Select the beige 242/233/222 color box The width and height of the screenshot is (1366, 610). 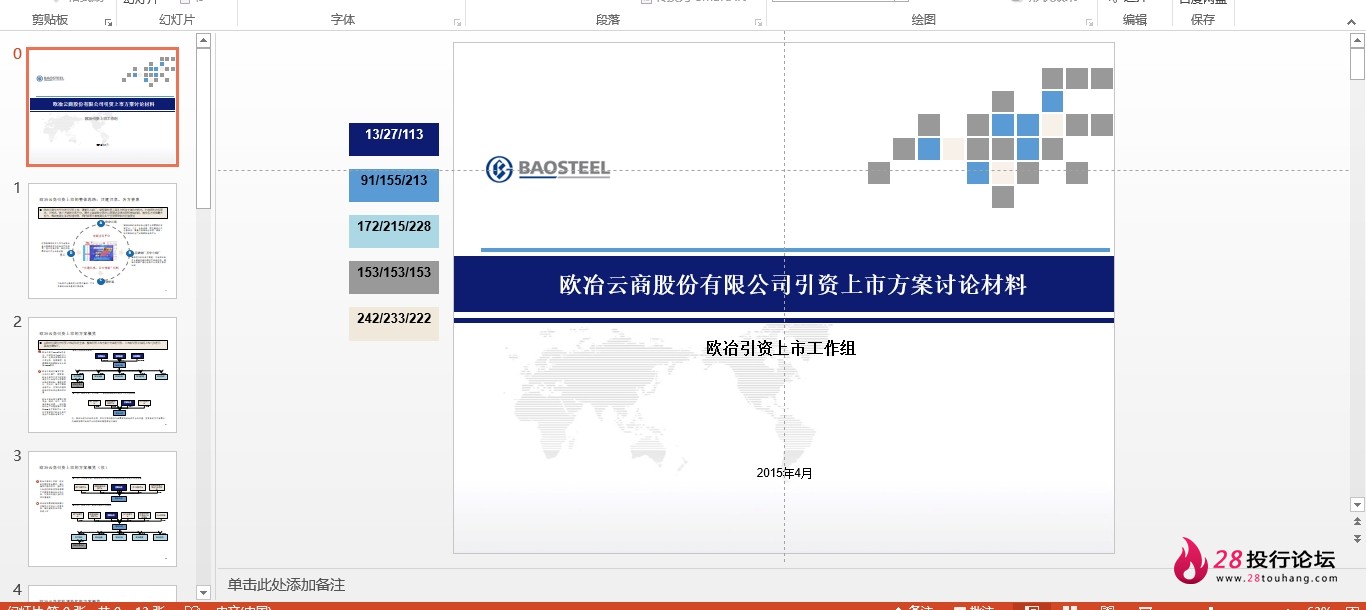[x=394, y=323]
